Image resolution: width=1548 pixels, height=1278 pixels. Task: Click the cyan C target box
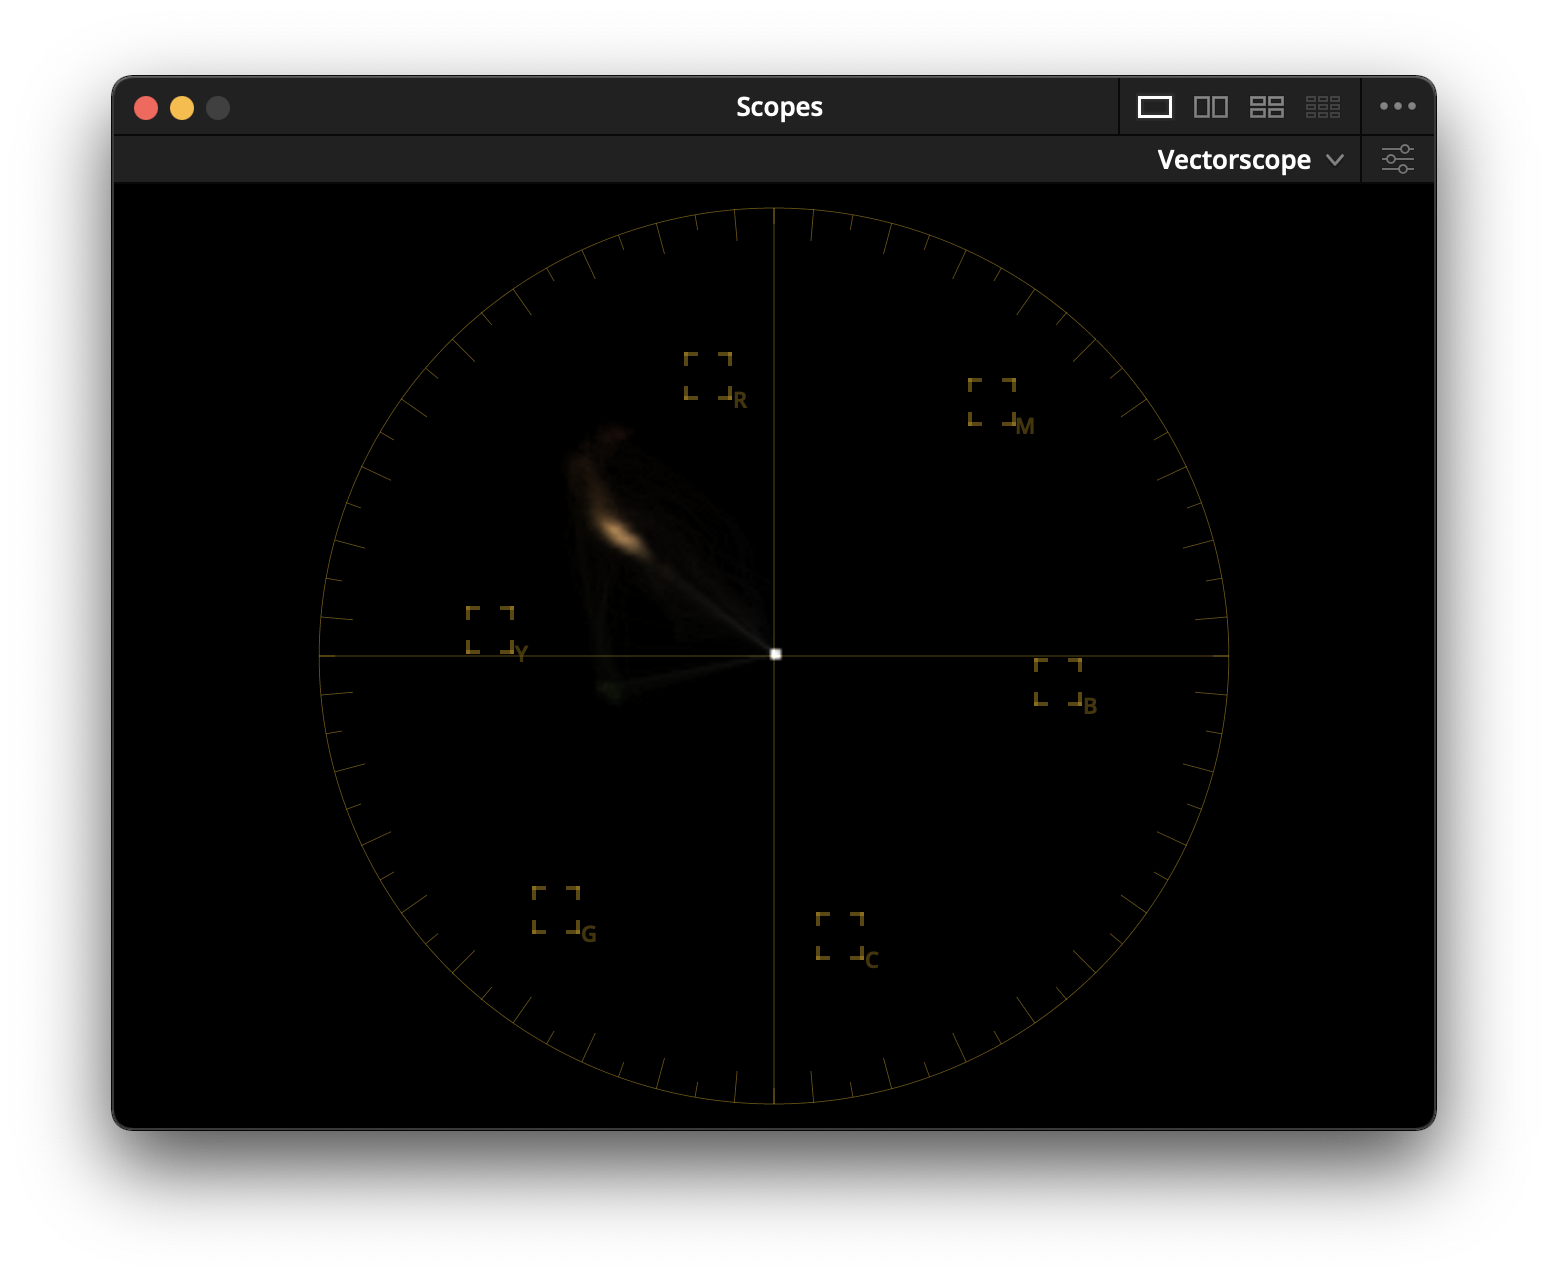[x=840, y=936]
